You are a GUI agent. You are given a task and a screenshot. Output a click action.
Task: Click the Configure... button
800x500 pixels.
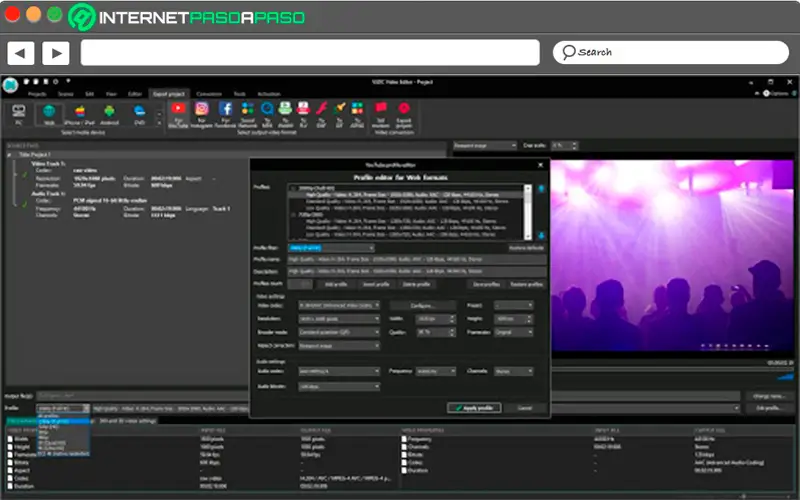[x=423, y=306]
